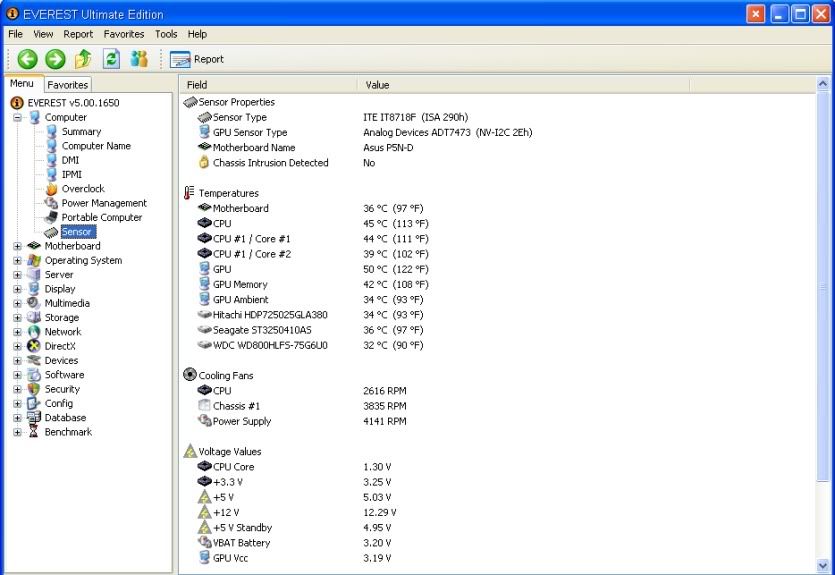Select the +12 V voltage row
The image size is (835, 575).
[498, 512]
